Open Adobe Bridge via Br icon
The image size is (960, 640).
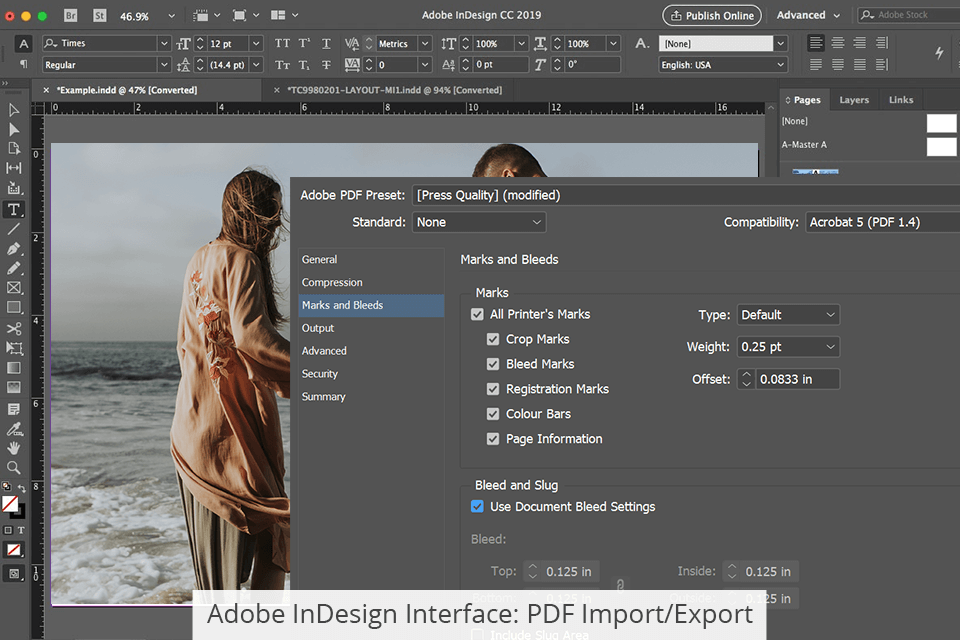(71, 15)
